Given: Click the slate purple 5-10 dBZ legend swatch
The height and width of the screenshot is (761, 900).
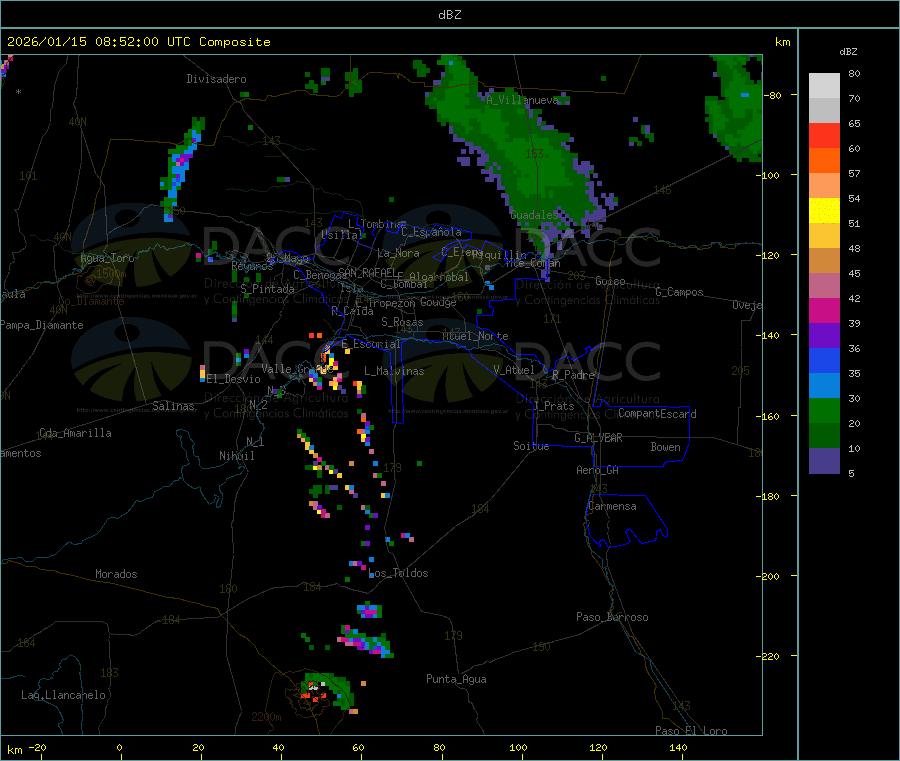Looking at the screenshot, I should click(824, 461).
